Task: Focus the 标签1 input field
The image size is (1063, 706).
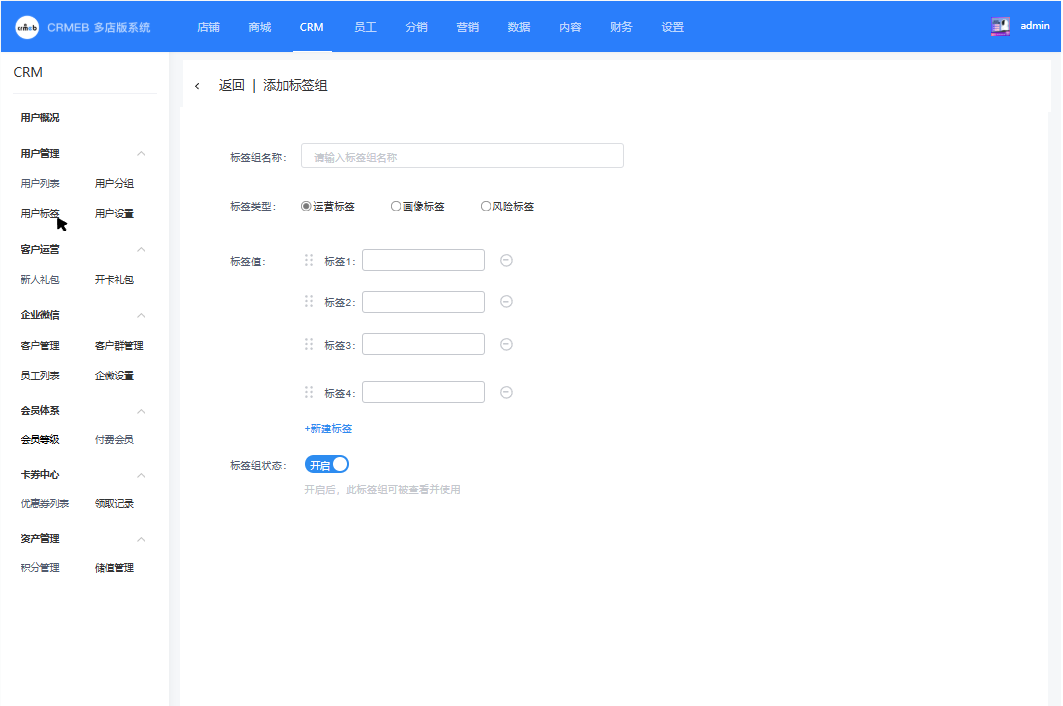Action: coord(424,260)
